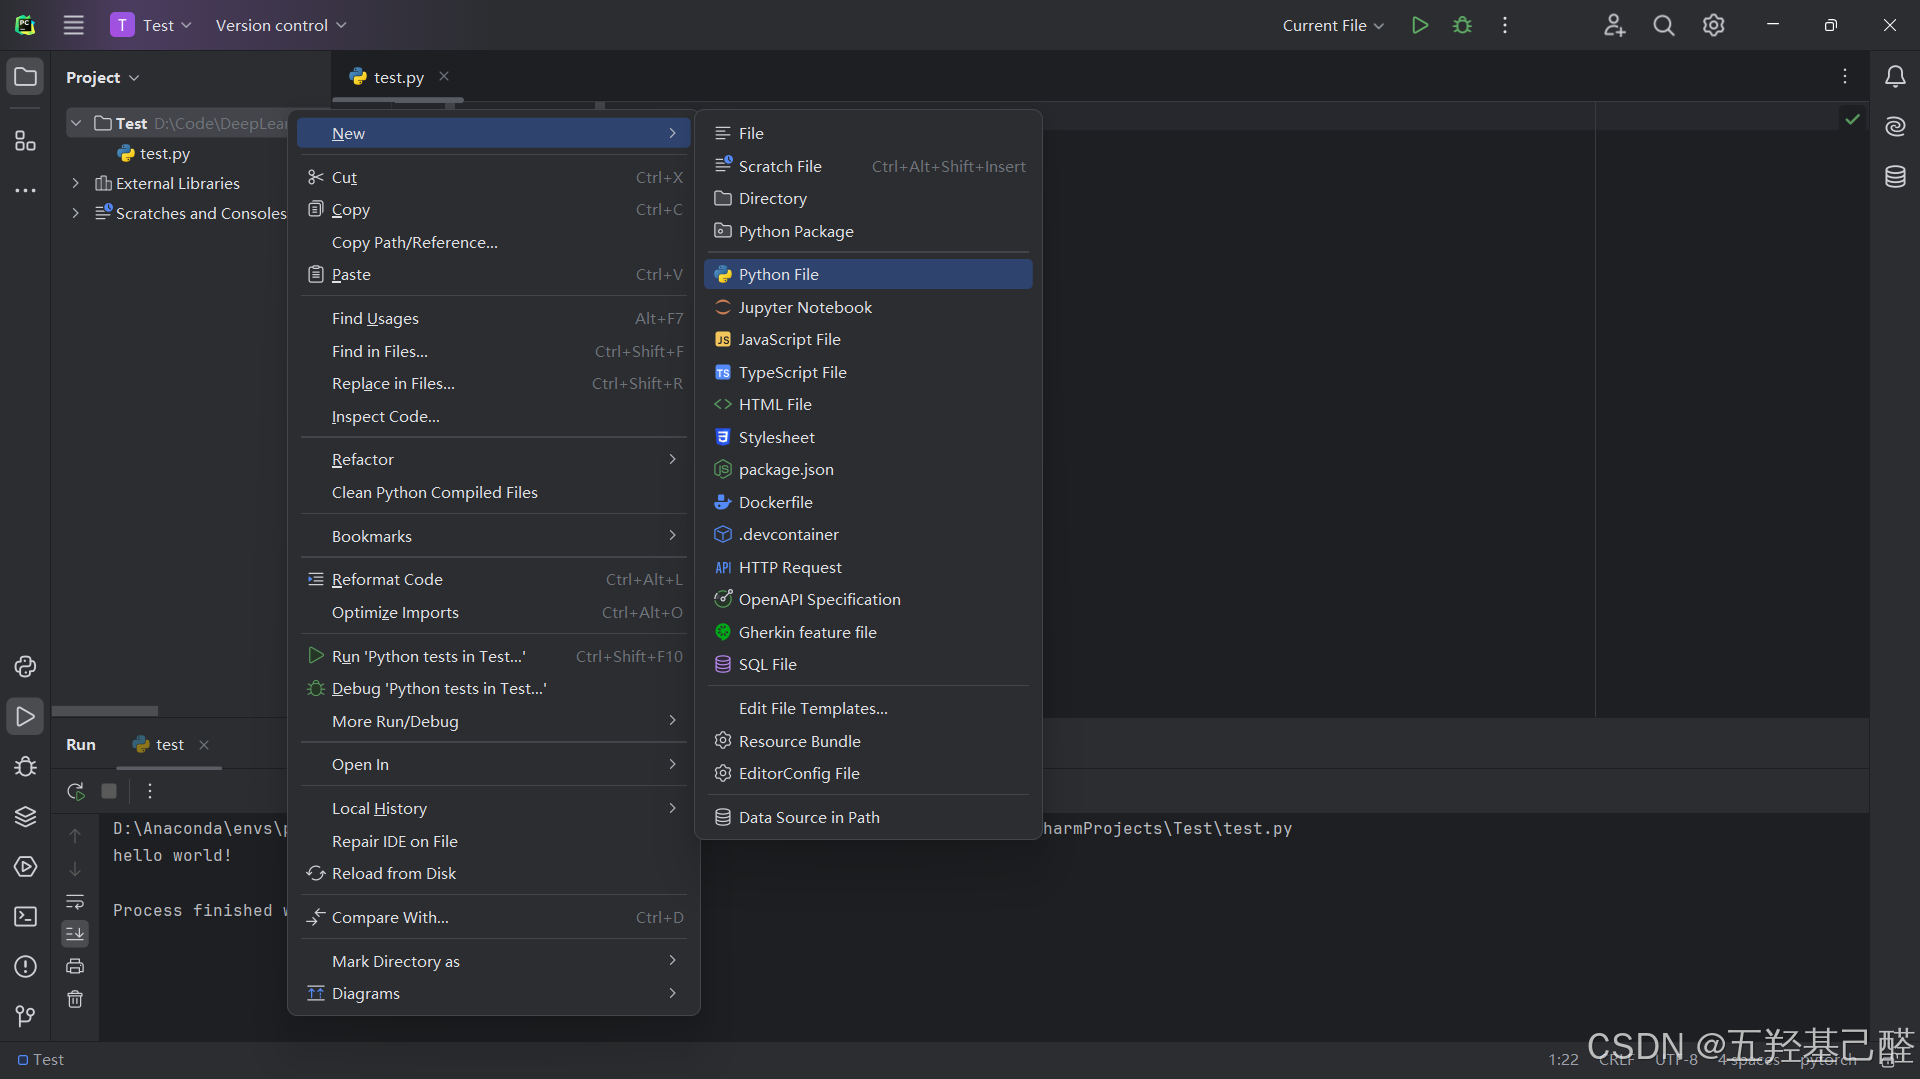
Task: Open Python Console tool window icon
Action: pos(25,667)
